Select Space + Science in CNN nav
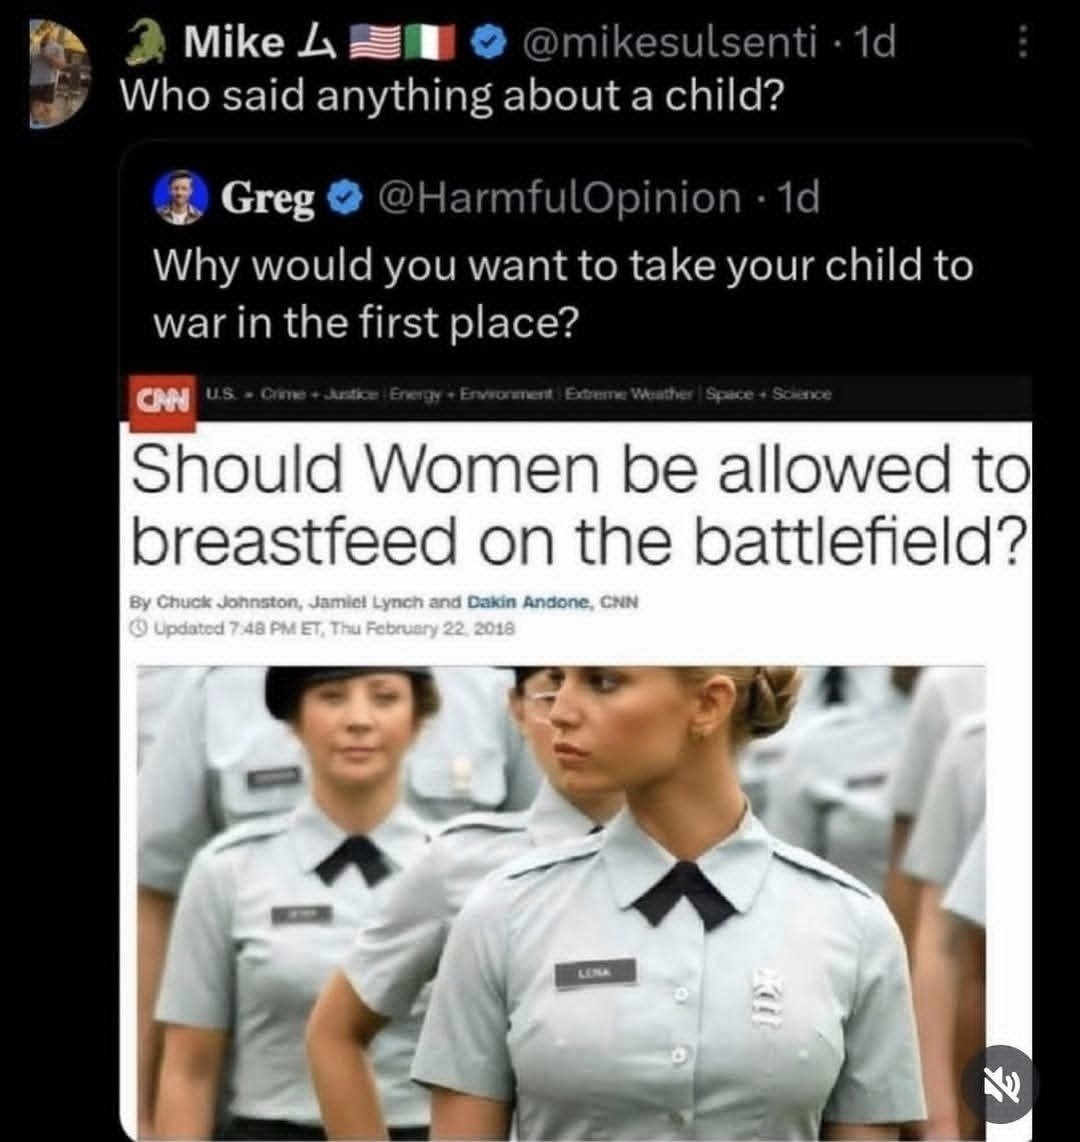 click(770, 394)
